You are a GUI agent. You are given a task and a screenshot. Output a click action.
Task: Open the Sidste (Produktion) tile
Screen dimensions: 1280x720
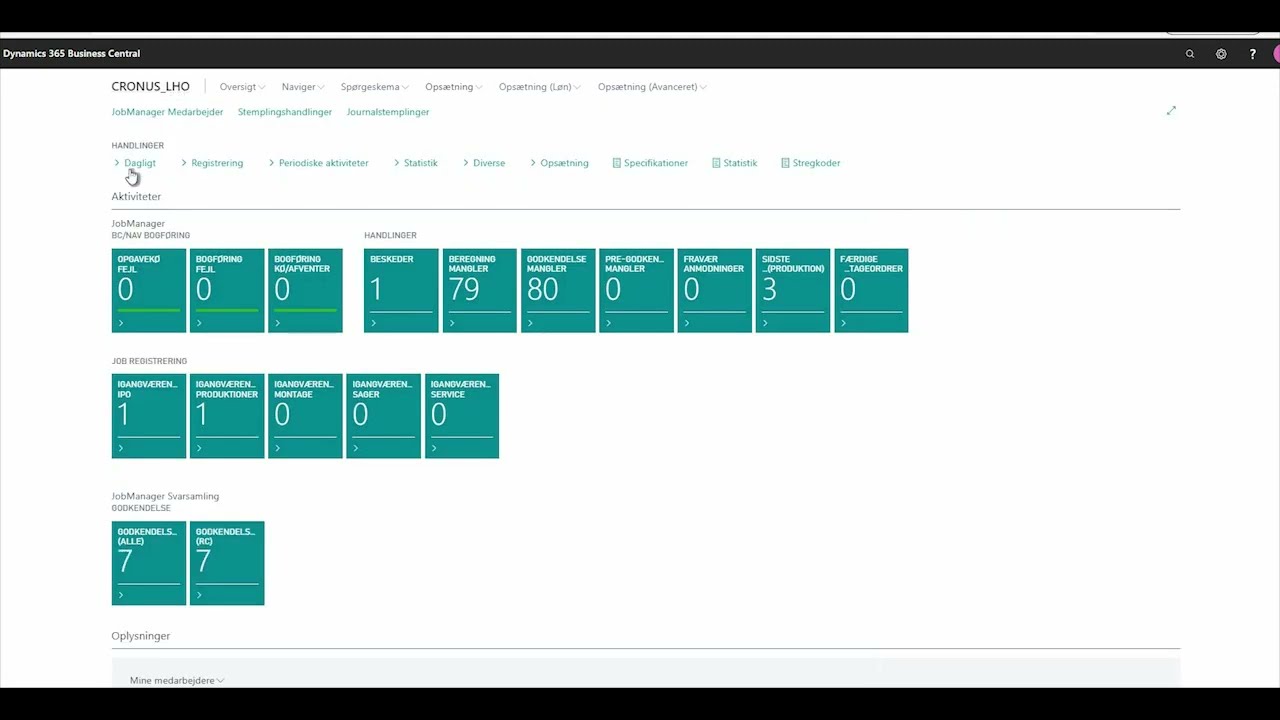793,290
